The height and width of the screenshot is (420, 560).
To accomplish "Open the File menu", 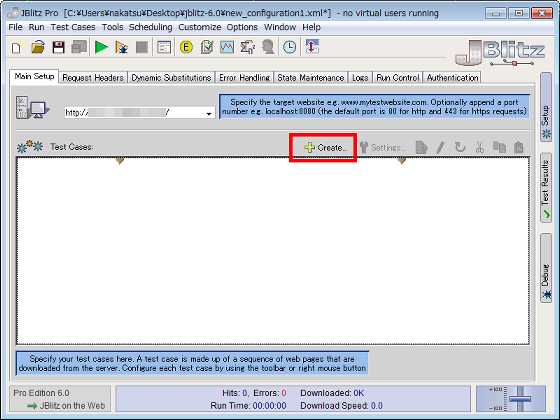I will (x=15, y=27).
